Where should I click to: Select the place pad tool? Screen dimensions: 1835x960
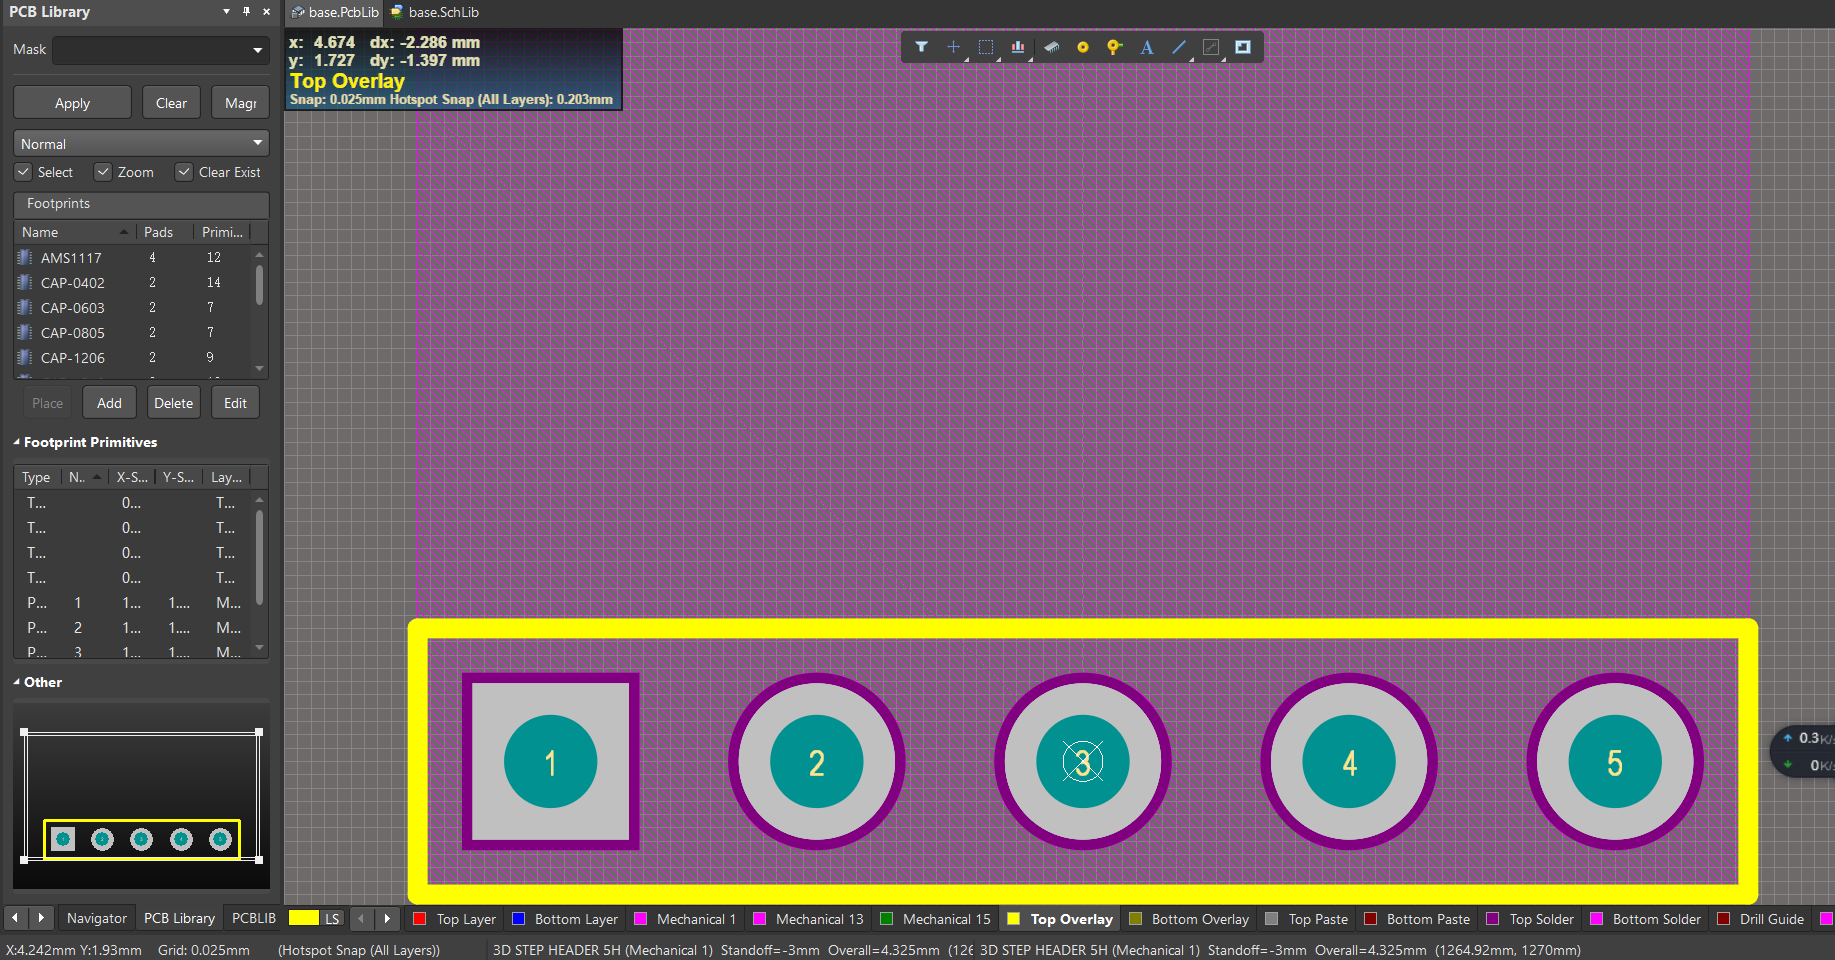coord(1083,47)
